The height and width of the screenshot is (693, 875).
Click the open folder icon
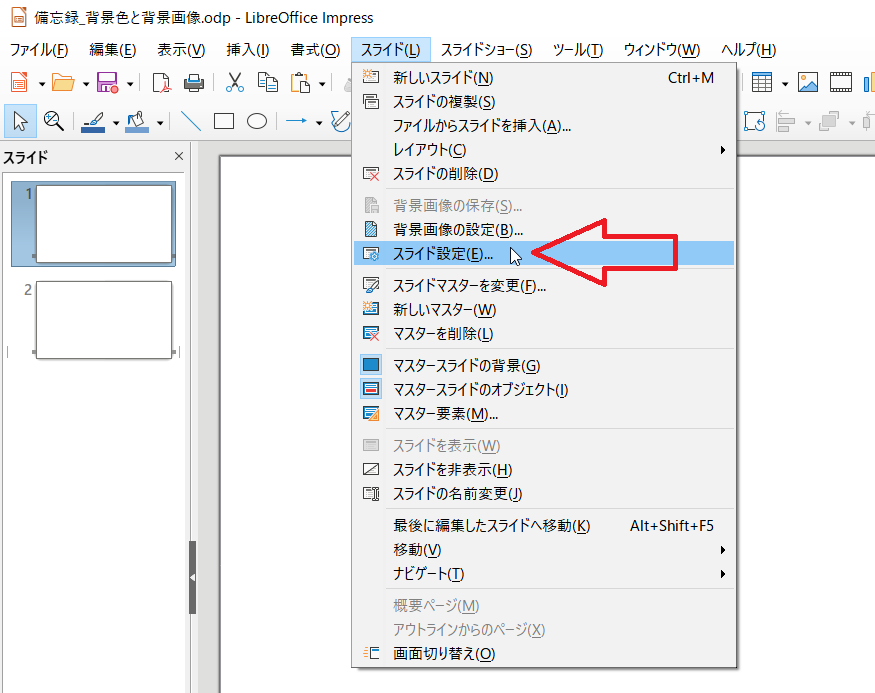click(x=63, y=83)
